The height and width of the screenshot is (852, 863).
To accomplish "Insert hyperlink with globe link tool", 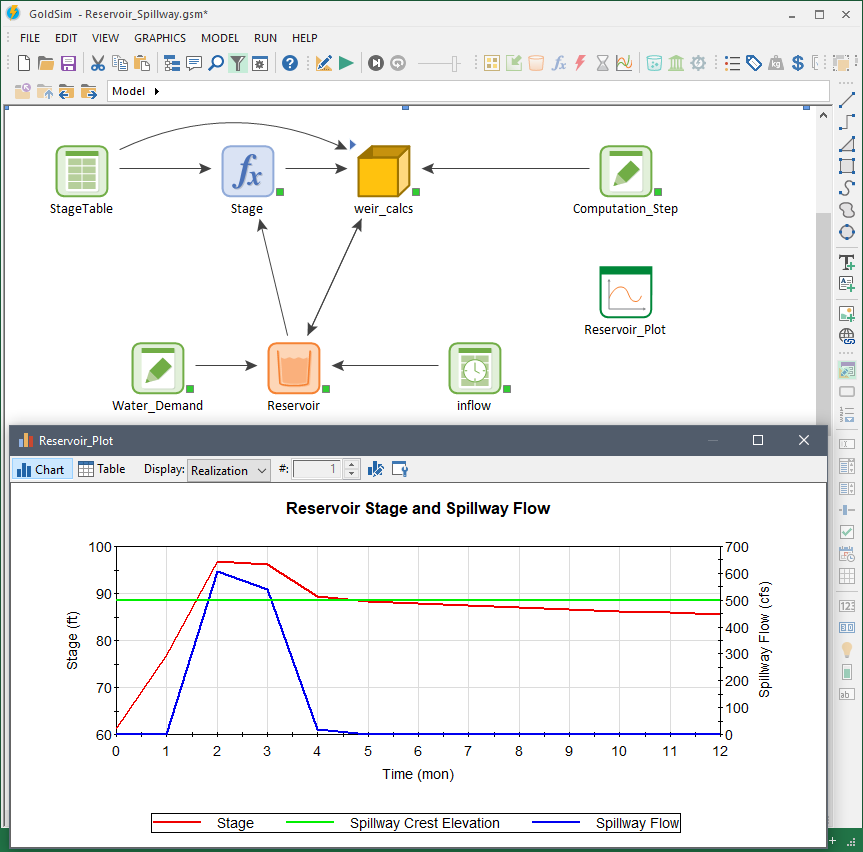I will point(847,336).
